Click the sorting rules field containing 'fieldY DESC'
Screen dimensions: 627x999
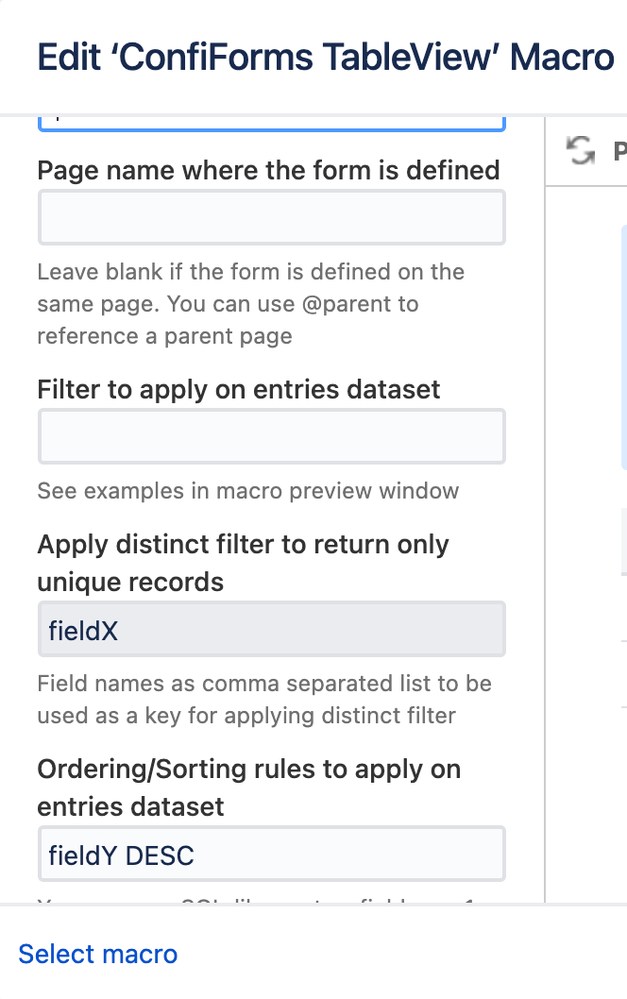[x=271, y=854]
